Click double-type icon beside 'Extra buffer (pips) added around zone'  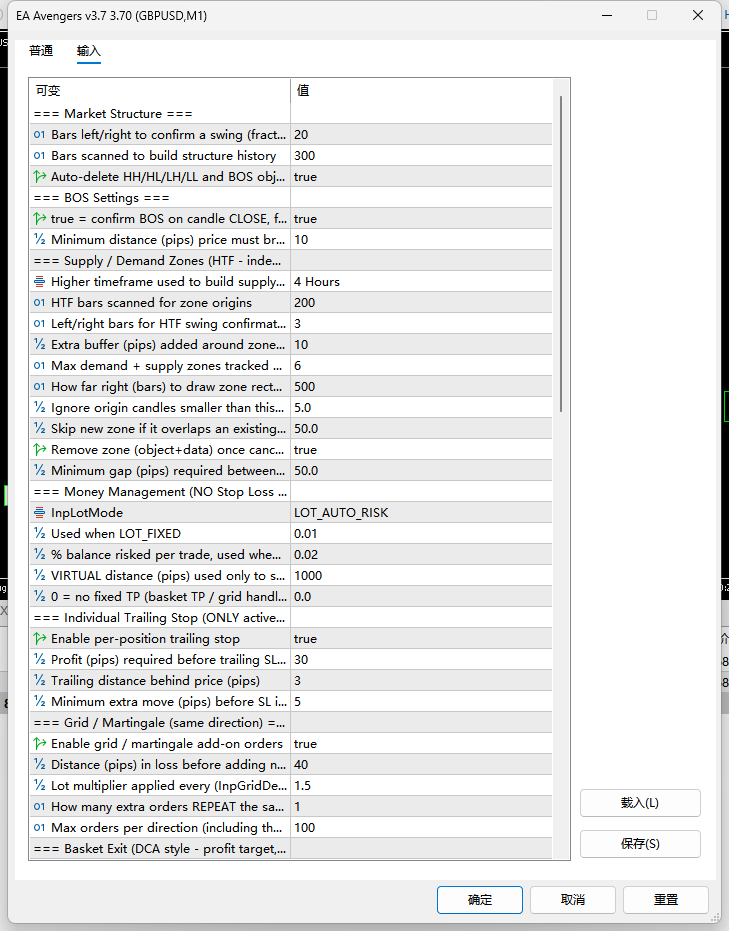pyautogui.click(x=39, y=345)
